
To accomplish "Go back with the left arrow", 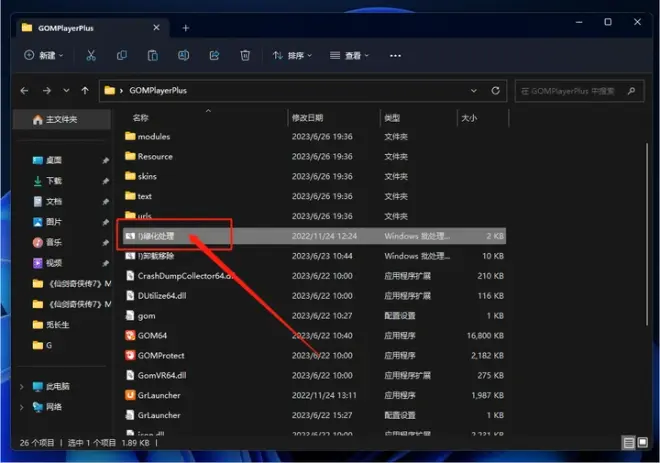I will pyautogui.click(x=24, y=90).
